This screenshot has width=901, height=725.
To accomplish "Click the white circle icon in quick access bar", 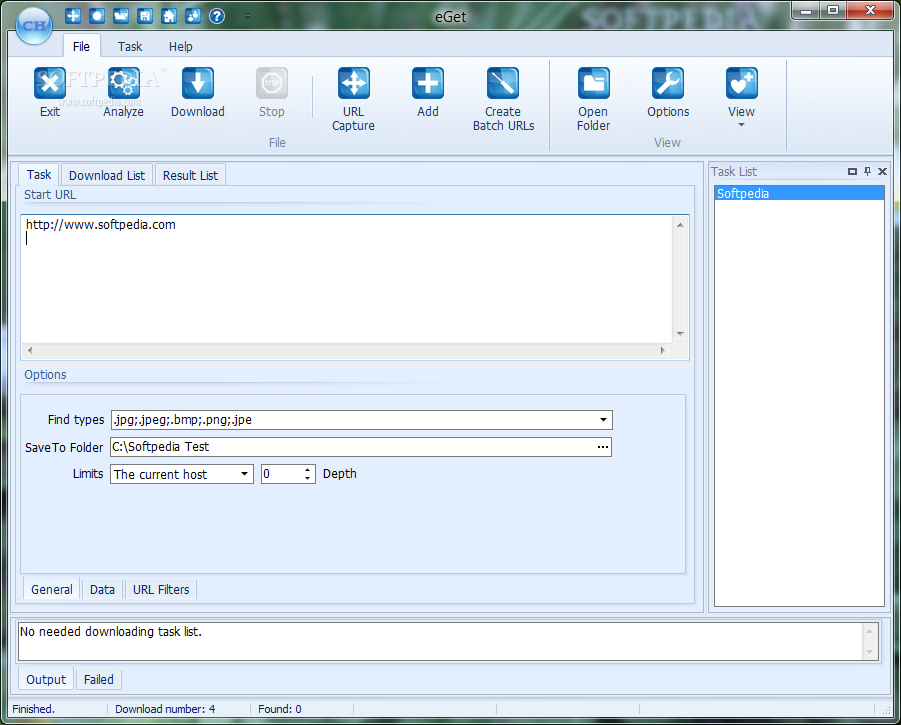I will 97,16.
